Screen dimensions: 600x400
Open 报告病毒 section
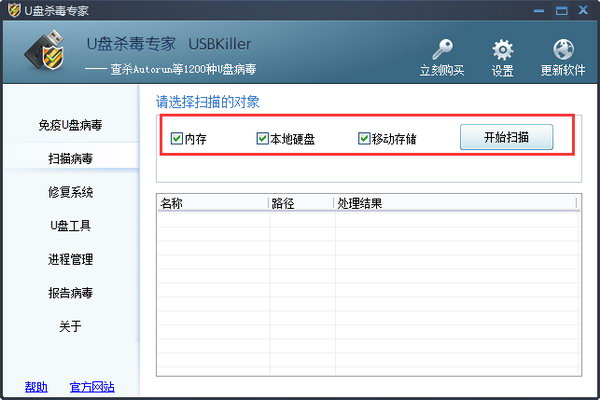point(70,293)
